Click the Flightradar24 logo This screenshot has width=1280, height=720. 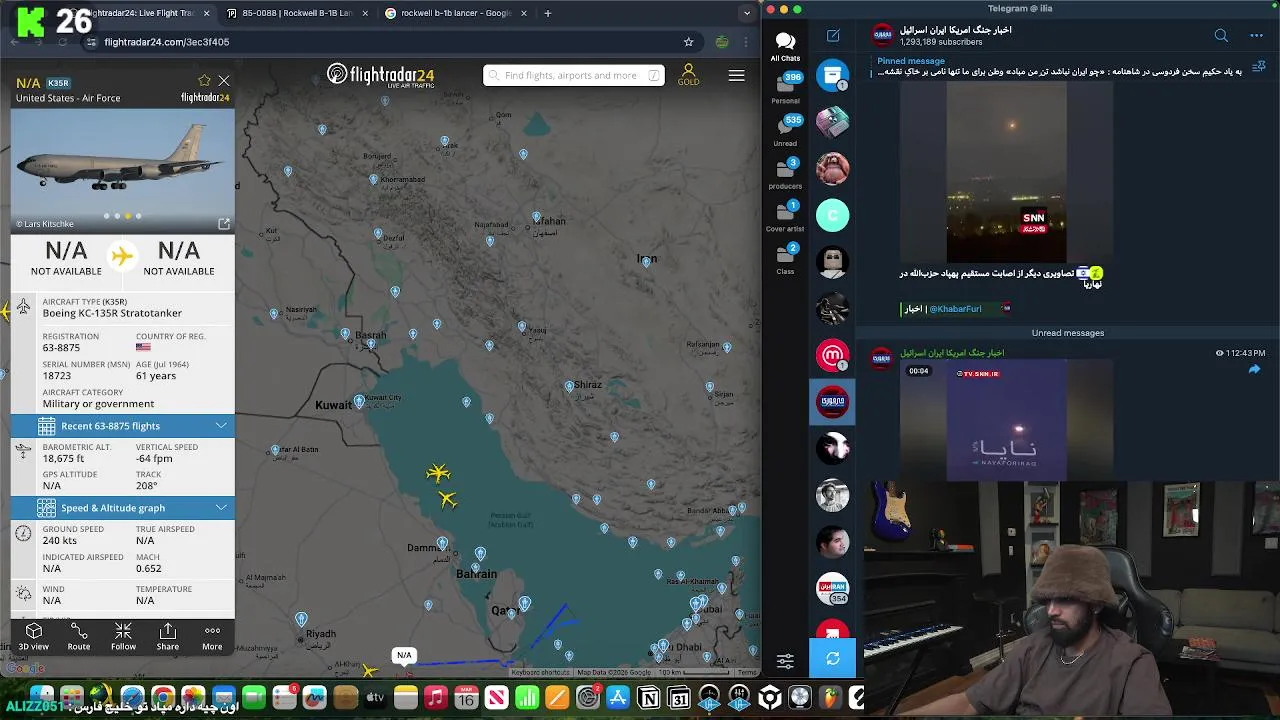click(x=381, y=75)
